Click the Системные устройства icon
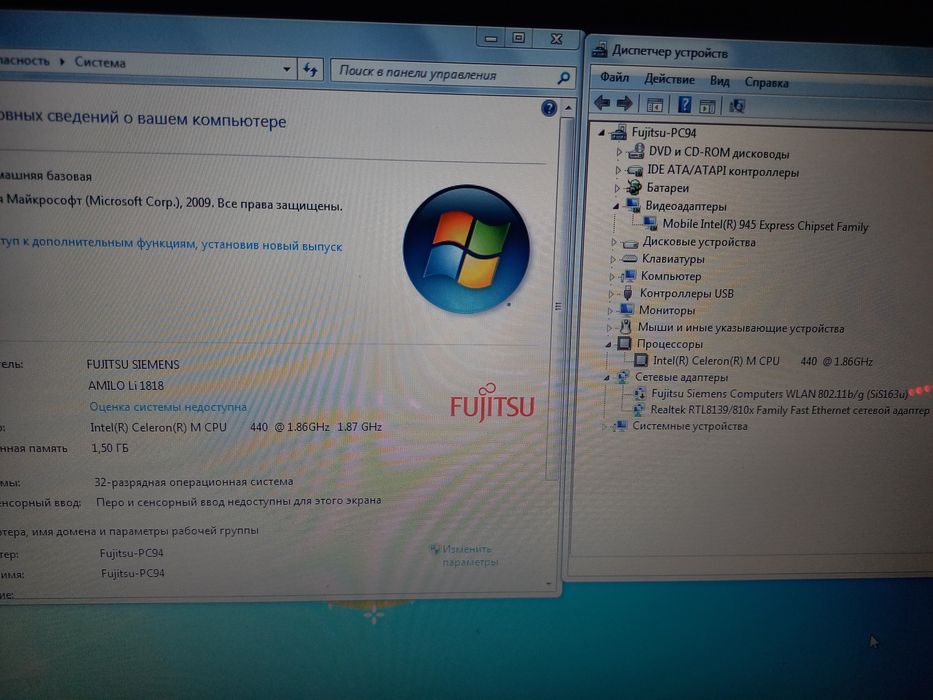Viewport: 933px width, 700px height. click(621, 426)
